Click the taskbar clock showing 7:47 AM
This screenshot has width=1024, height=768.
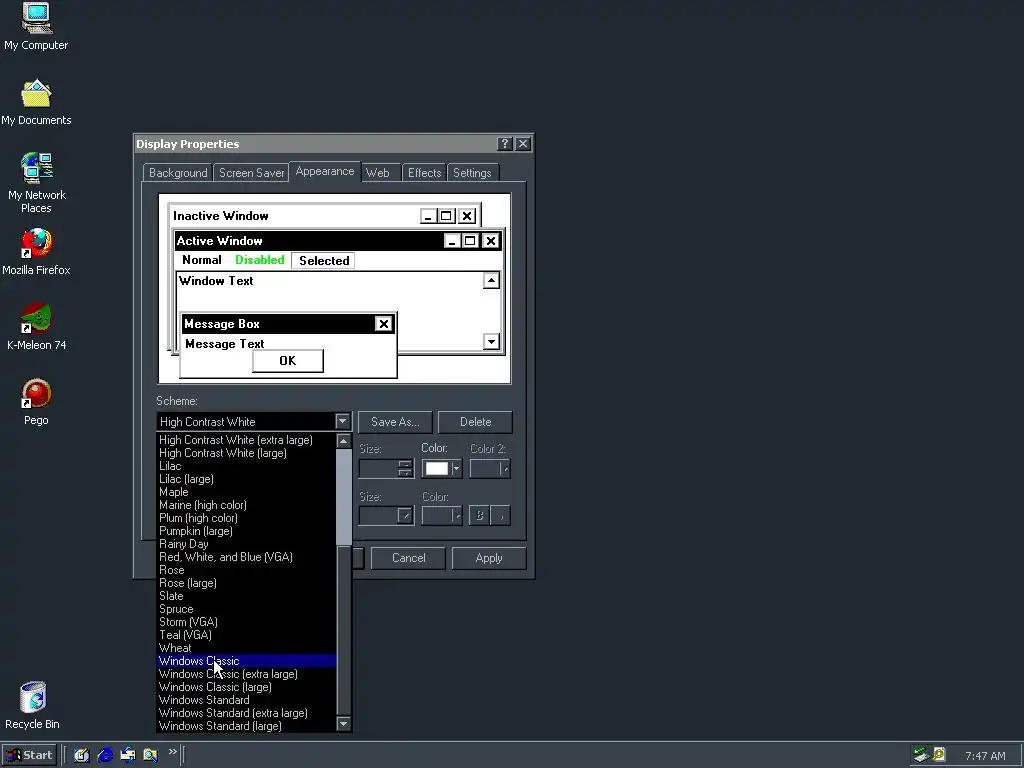point(985,756)
